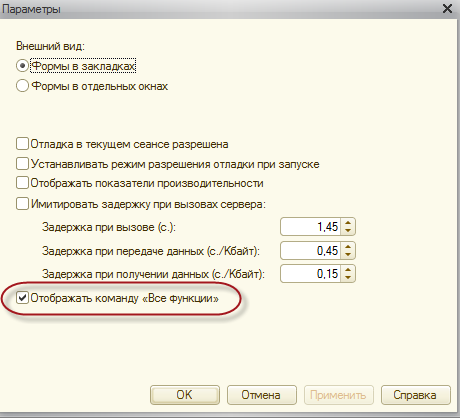Click the Применить button
Viewport: 460px width, 419px height.
(x=339, y=395)
